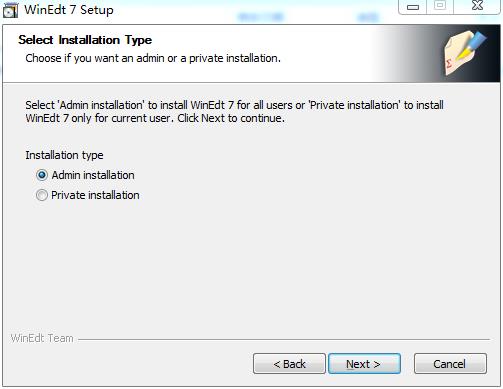Image resolution: width=503 pixels, height=389 pixels.
Task: Click the 'WinEdt 7 Setup' title bar text
Action: (69, 10)
